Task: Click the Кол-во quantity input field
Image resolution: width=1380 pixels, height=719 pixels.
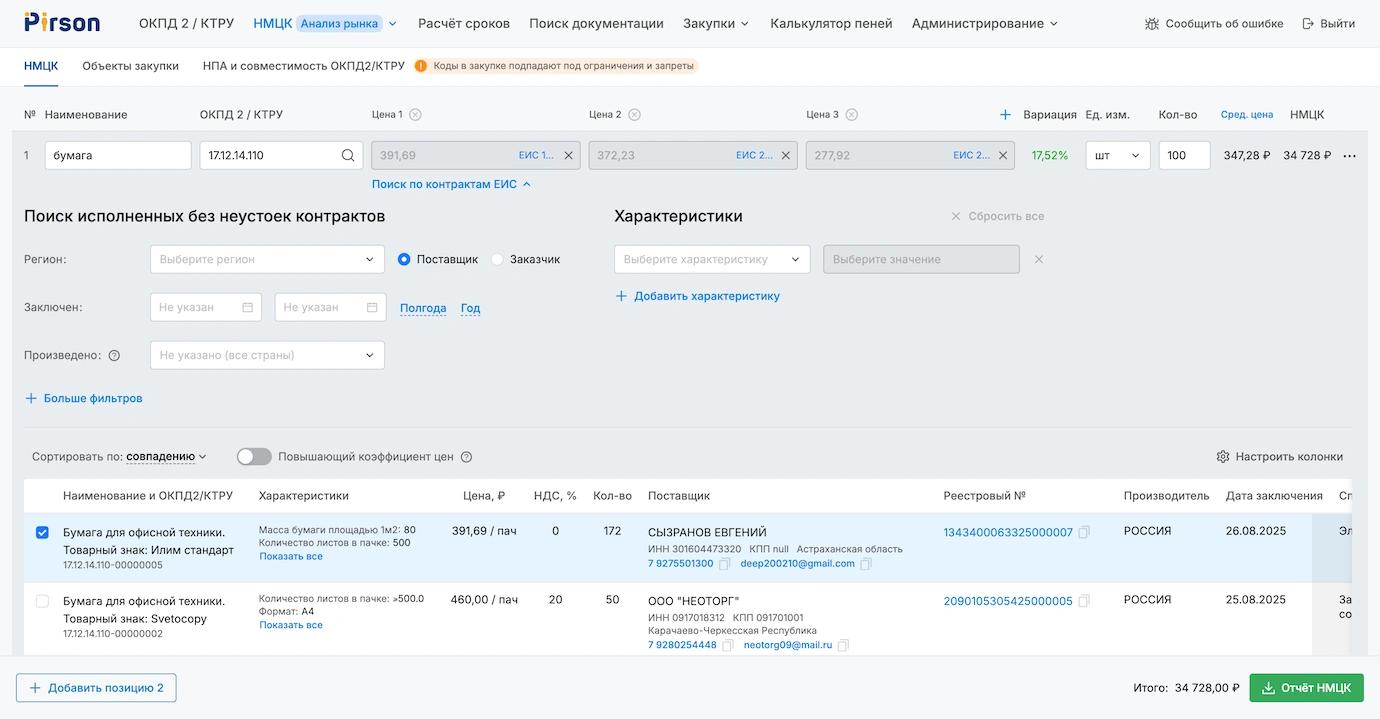Action: coord(1183,156)
